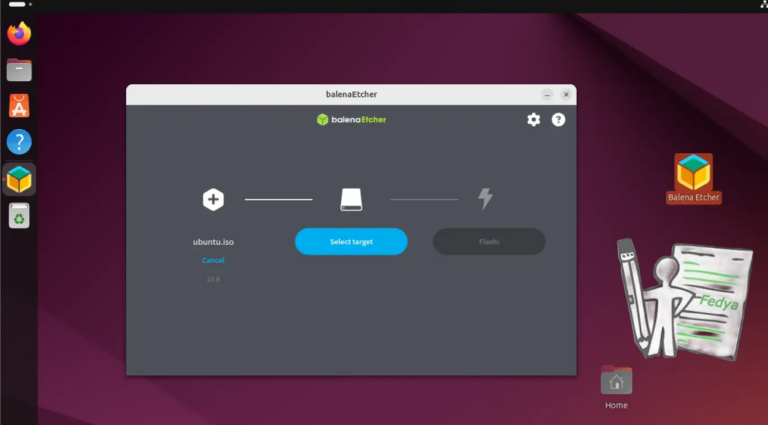Close the balenaEtcher window
The width and height of the screenshot is (768, 425).
(x=566, y=94)
